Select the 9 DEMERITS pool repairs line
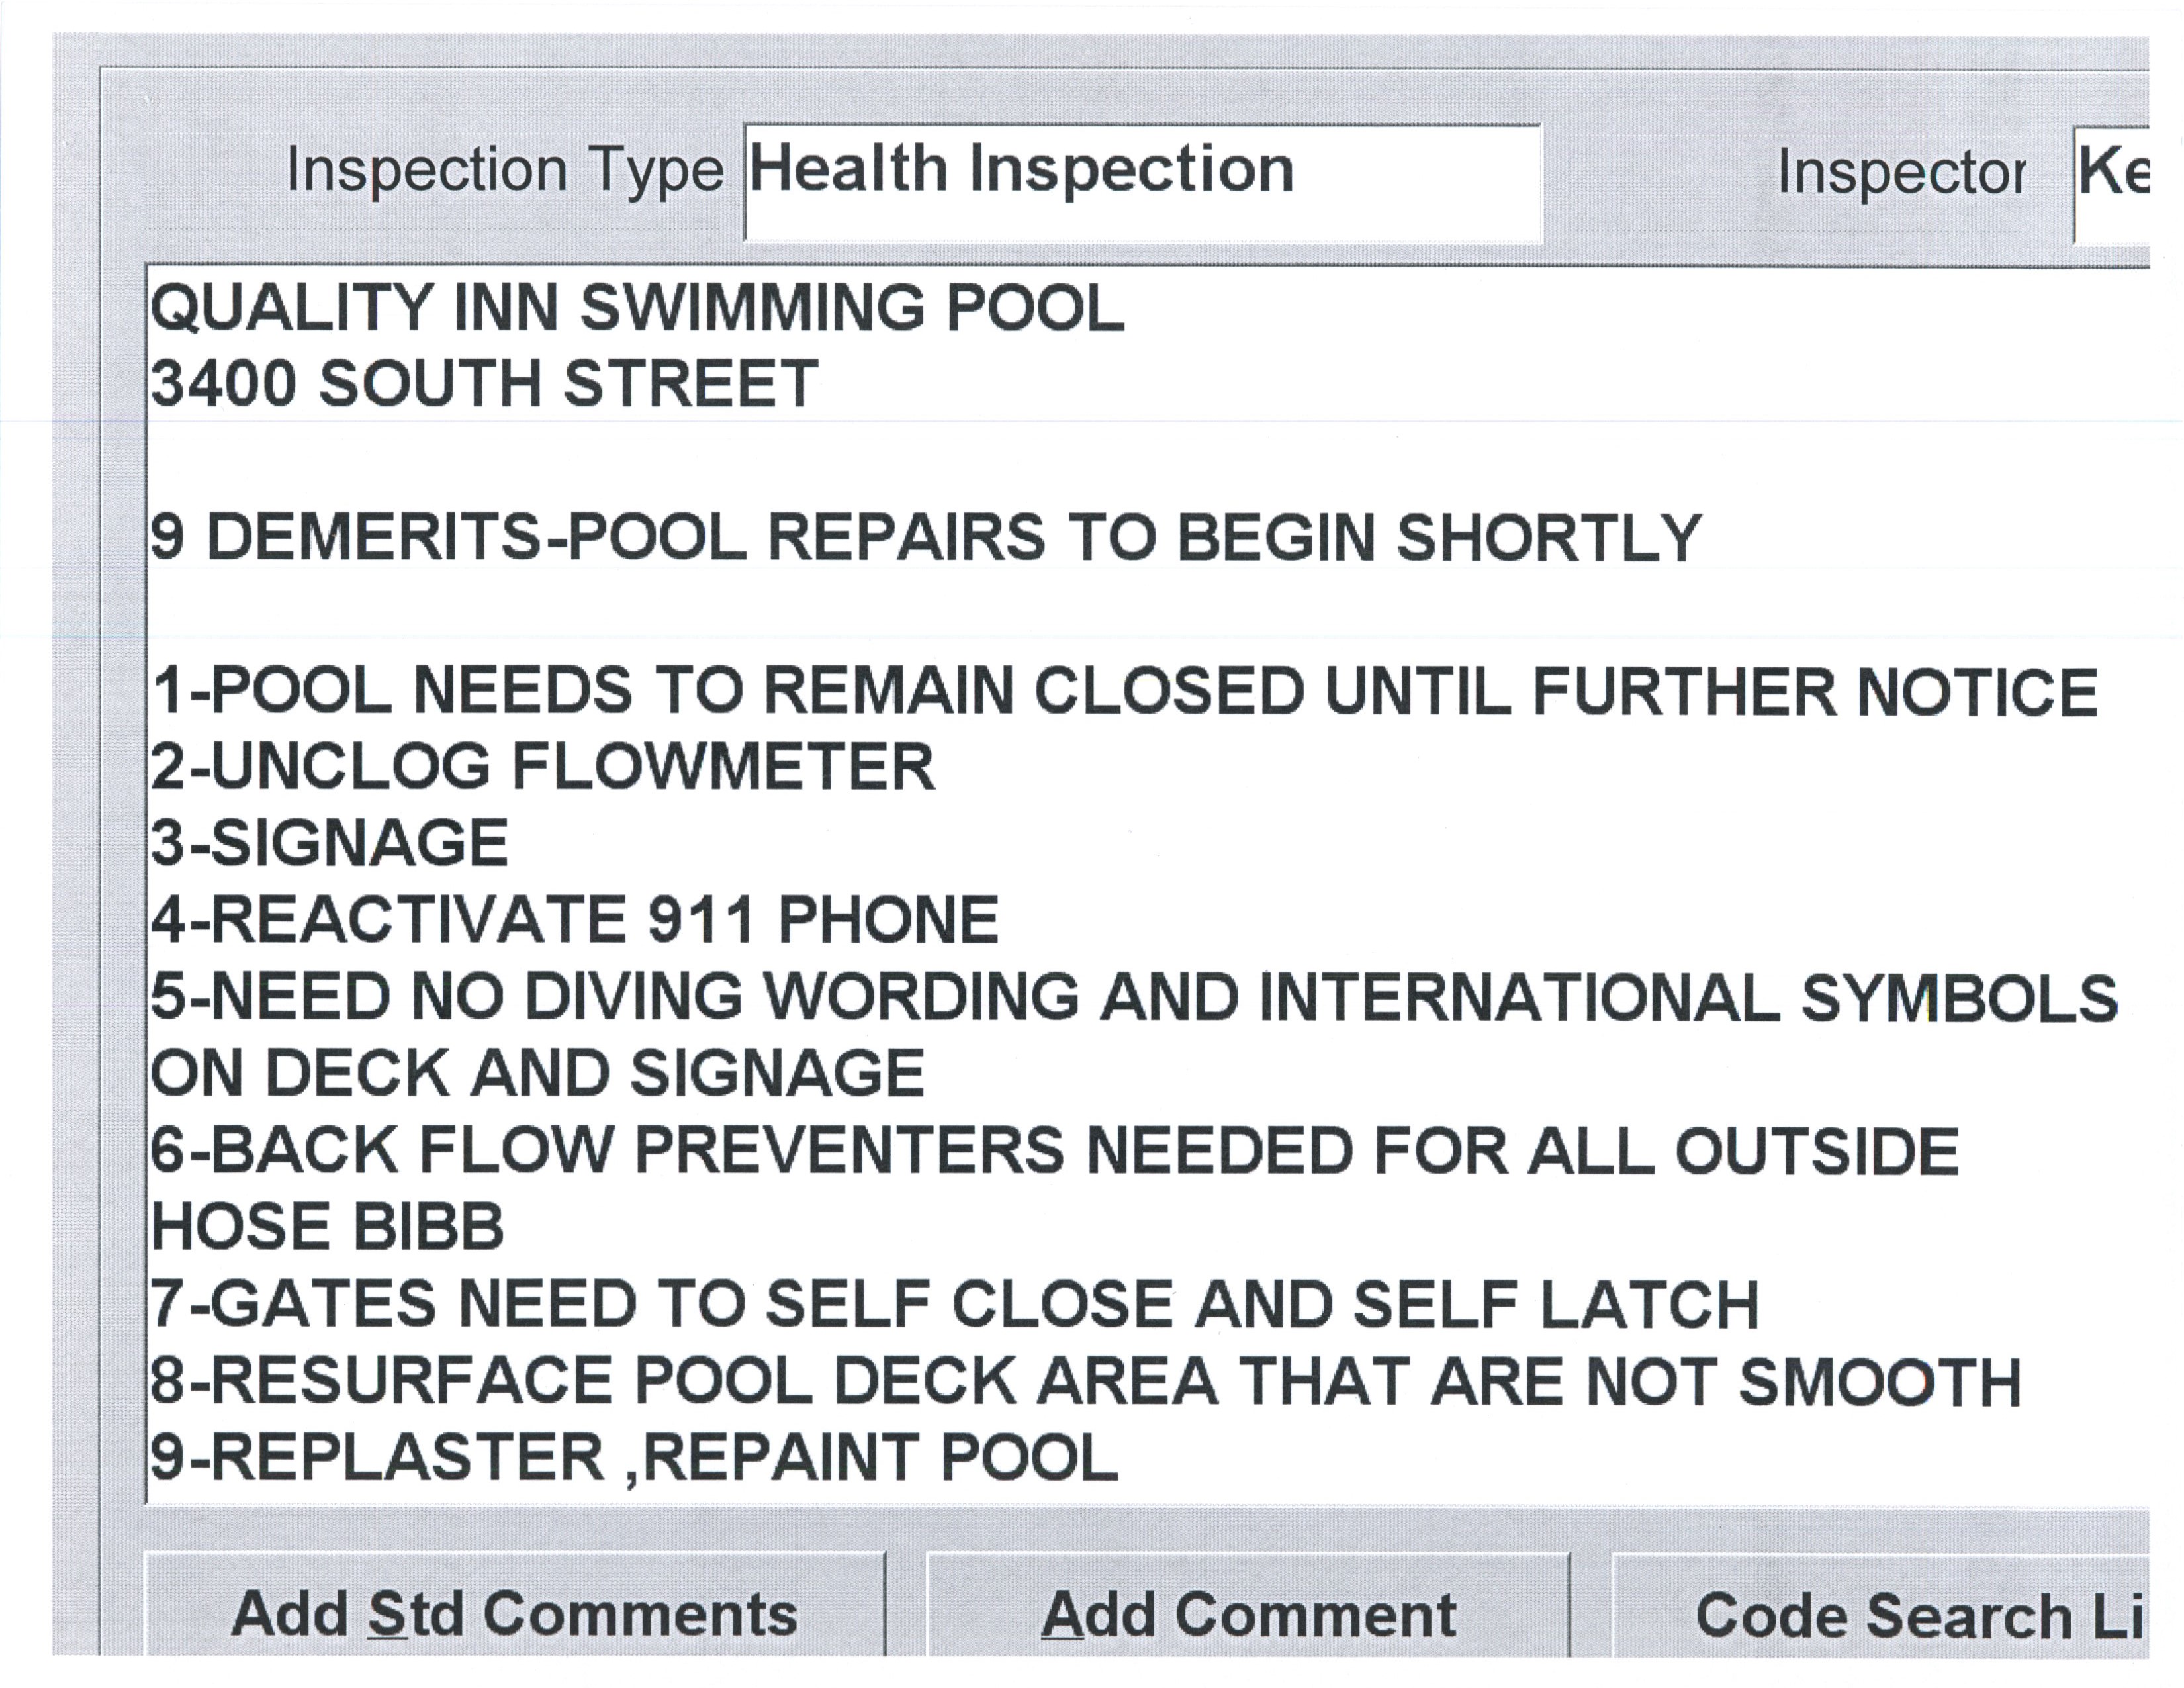 coord(925,538)
